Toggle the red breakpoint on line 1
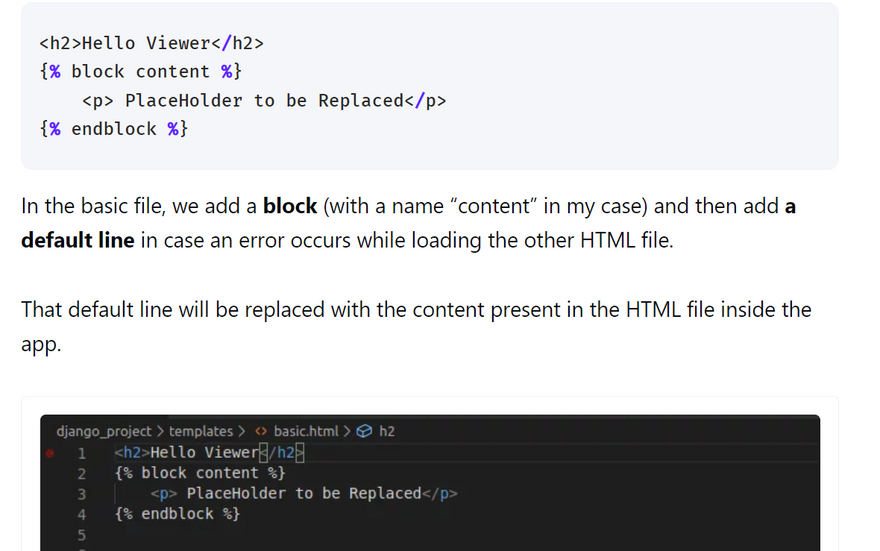The width and height of the screenshot is (880, 551). tap(49, 453)
